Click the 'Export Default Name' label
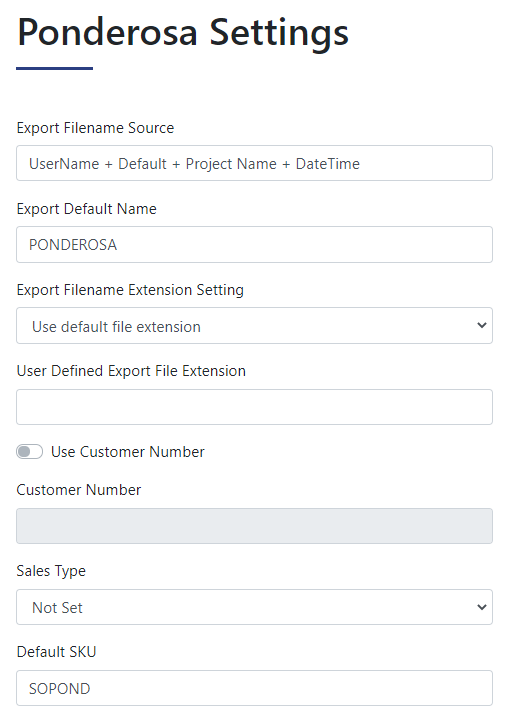525x721 pixels. tap(86, 209)
